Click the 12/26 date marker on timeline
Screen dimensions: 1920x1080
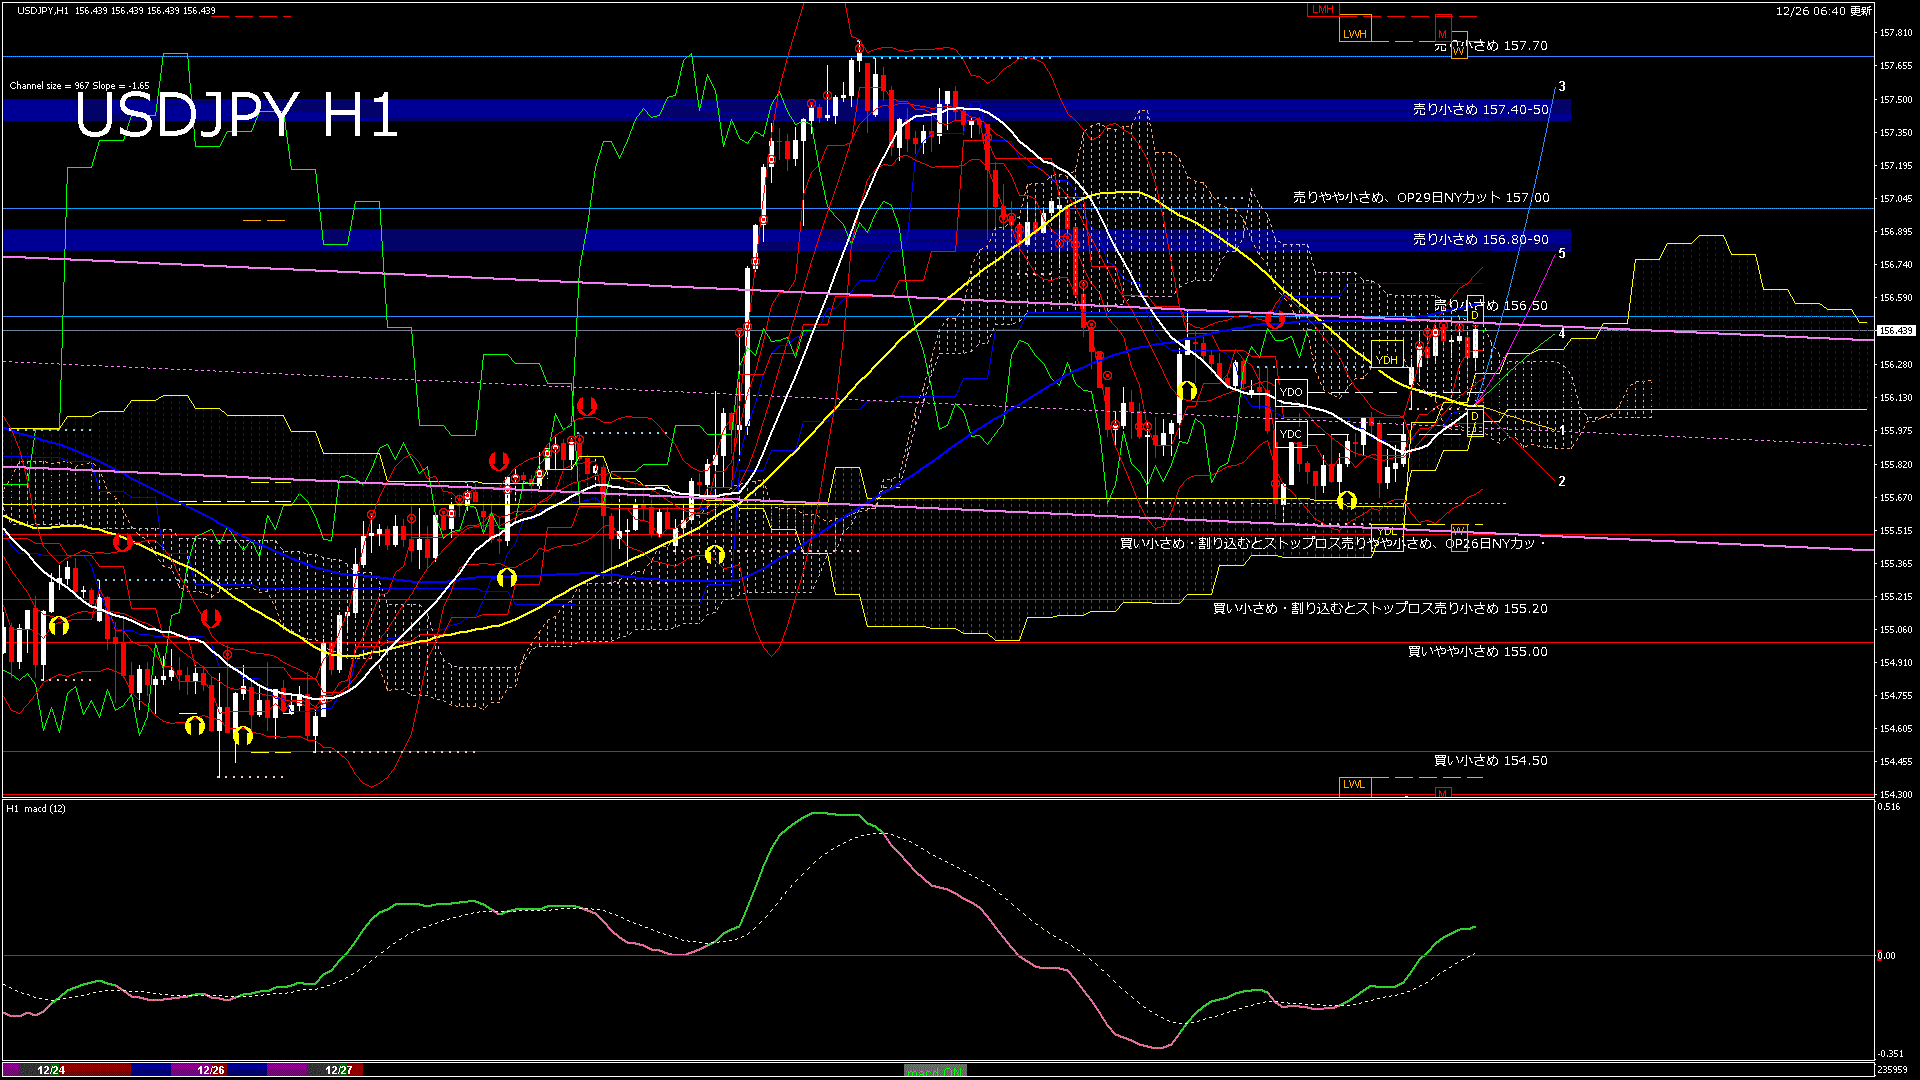211,1070
